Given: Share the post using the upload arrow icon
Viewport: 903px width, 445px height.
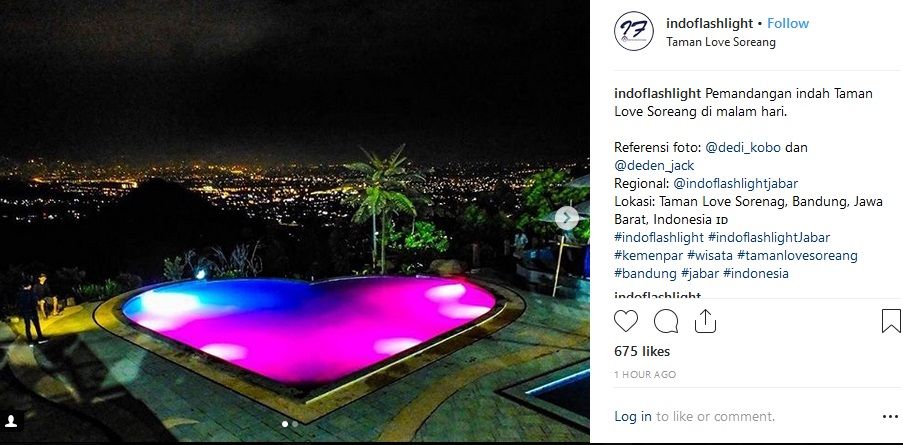Looking at the screenshot, I should pyautogui.click(x=705, y=321).
